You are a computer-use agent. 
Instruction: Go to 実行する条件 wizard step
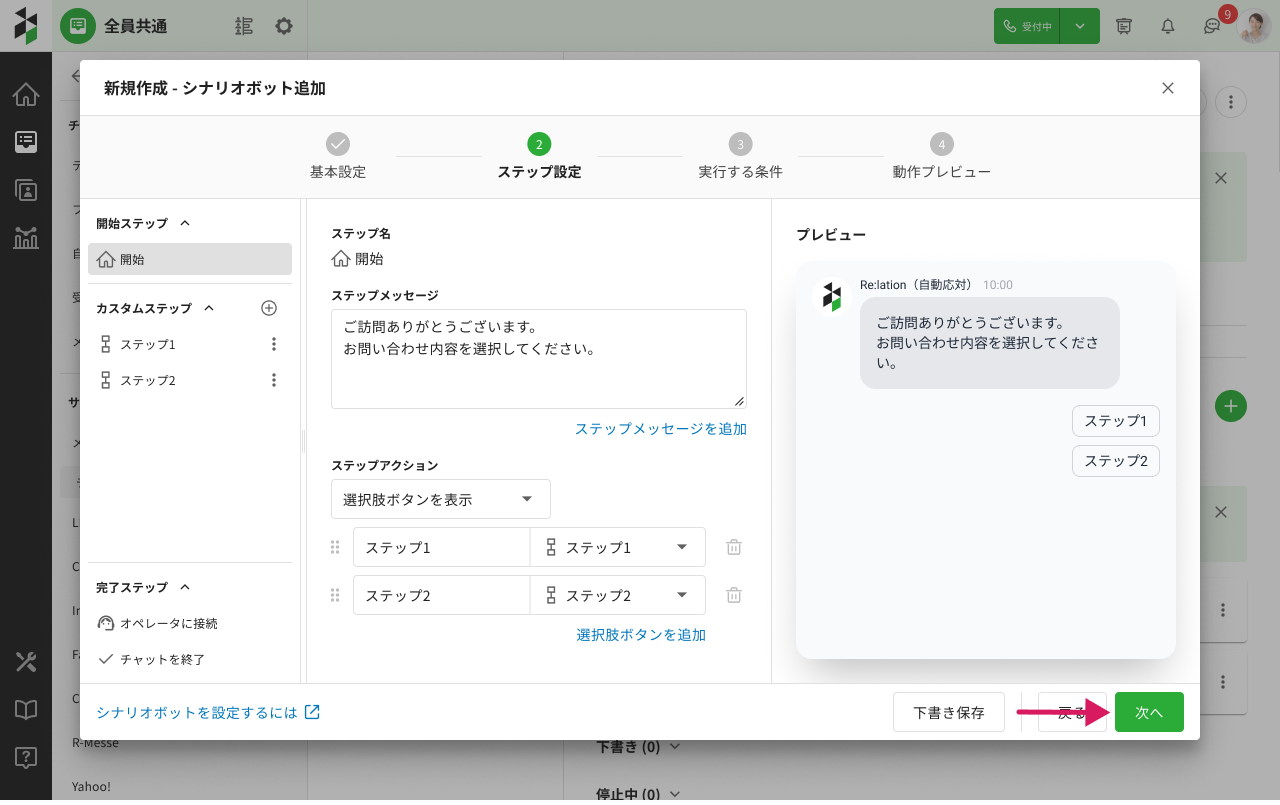pos(740,155)
